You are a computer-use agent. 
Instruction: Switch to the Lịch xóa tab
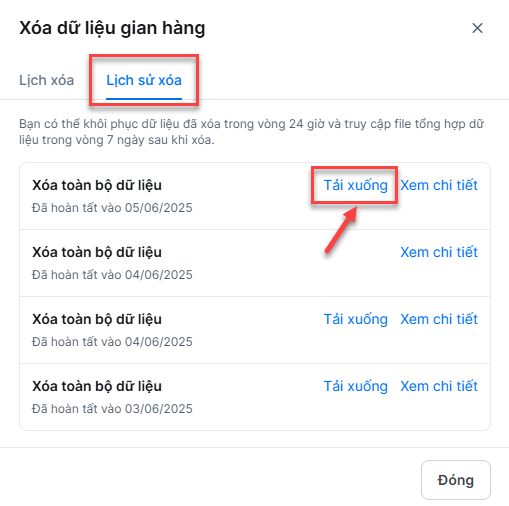tap(46, 80)
